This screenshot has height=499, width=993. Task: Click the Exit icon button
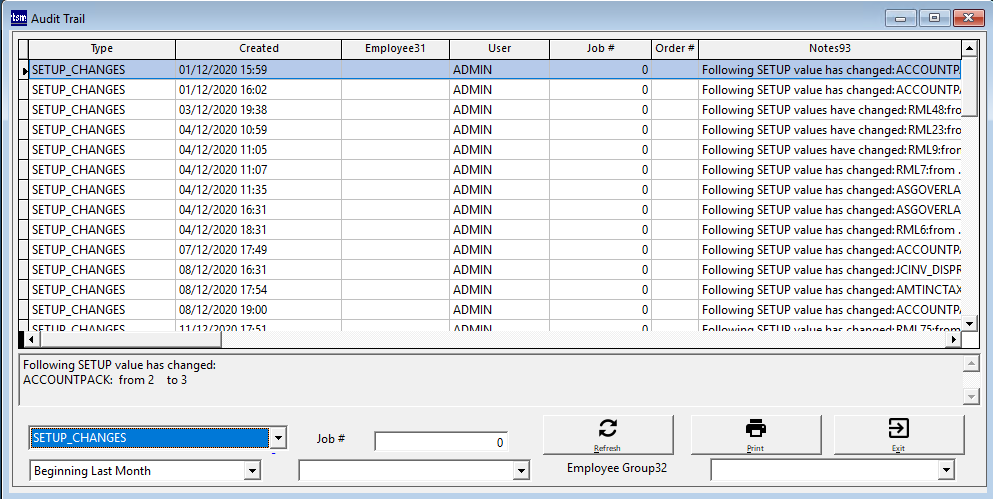click(x=898, y=435)
